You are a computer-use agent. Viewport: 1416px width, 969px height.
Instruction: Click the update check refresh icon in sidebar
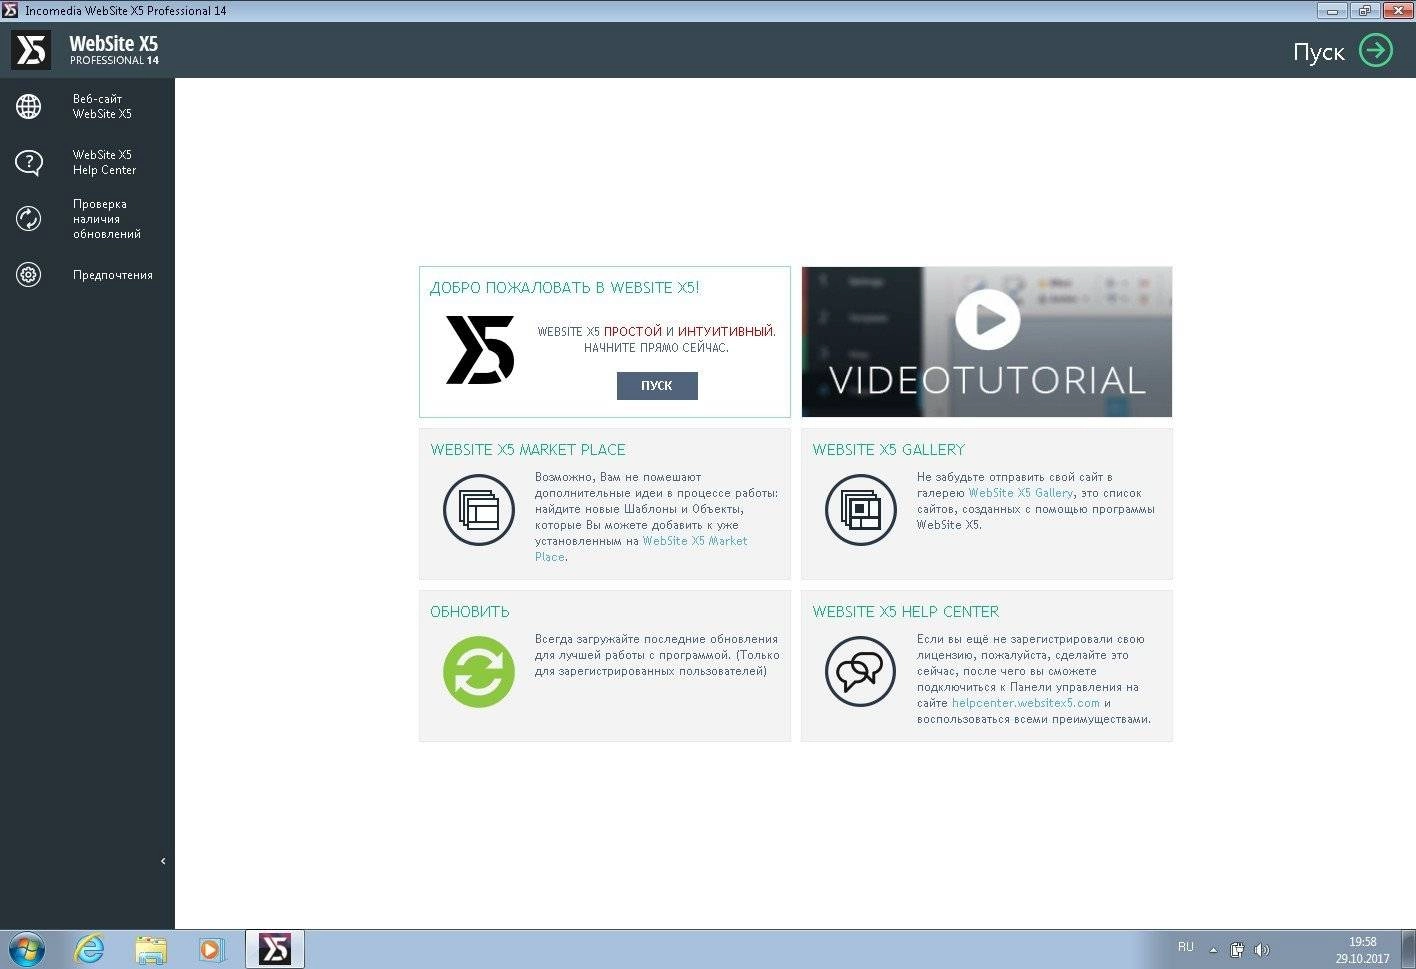click(29, 218)
